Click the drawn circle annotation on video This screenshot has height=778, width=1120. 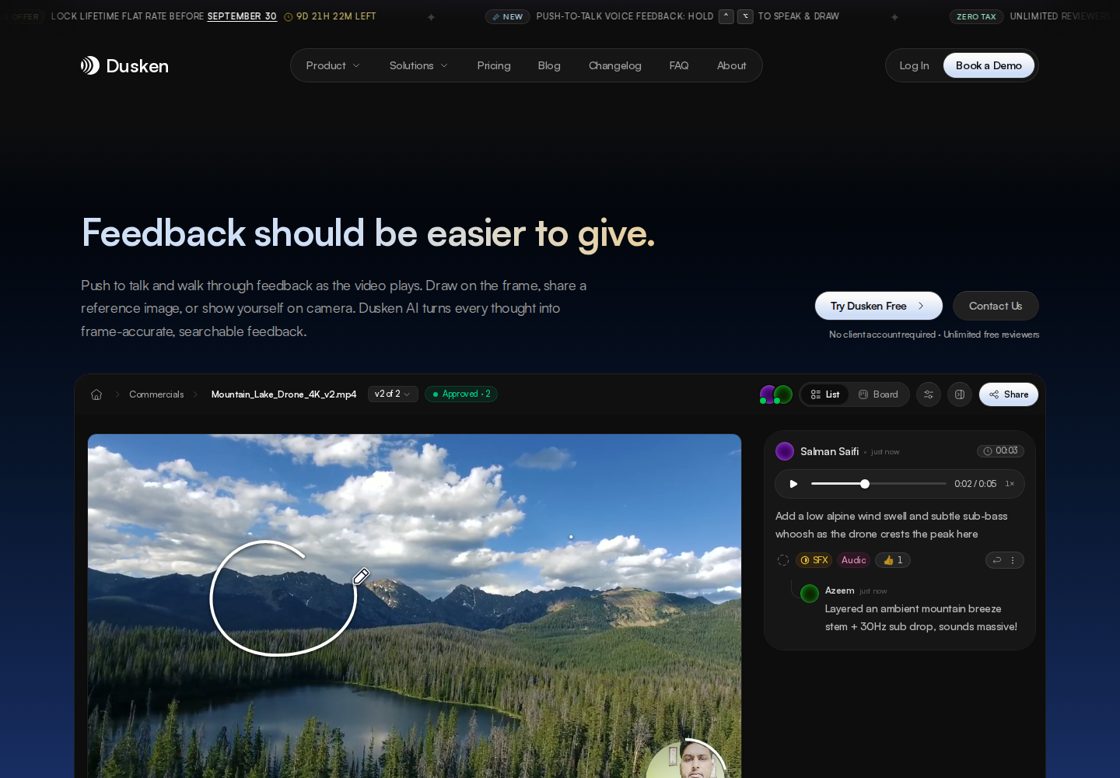click(283, 598)
